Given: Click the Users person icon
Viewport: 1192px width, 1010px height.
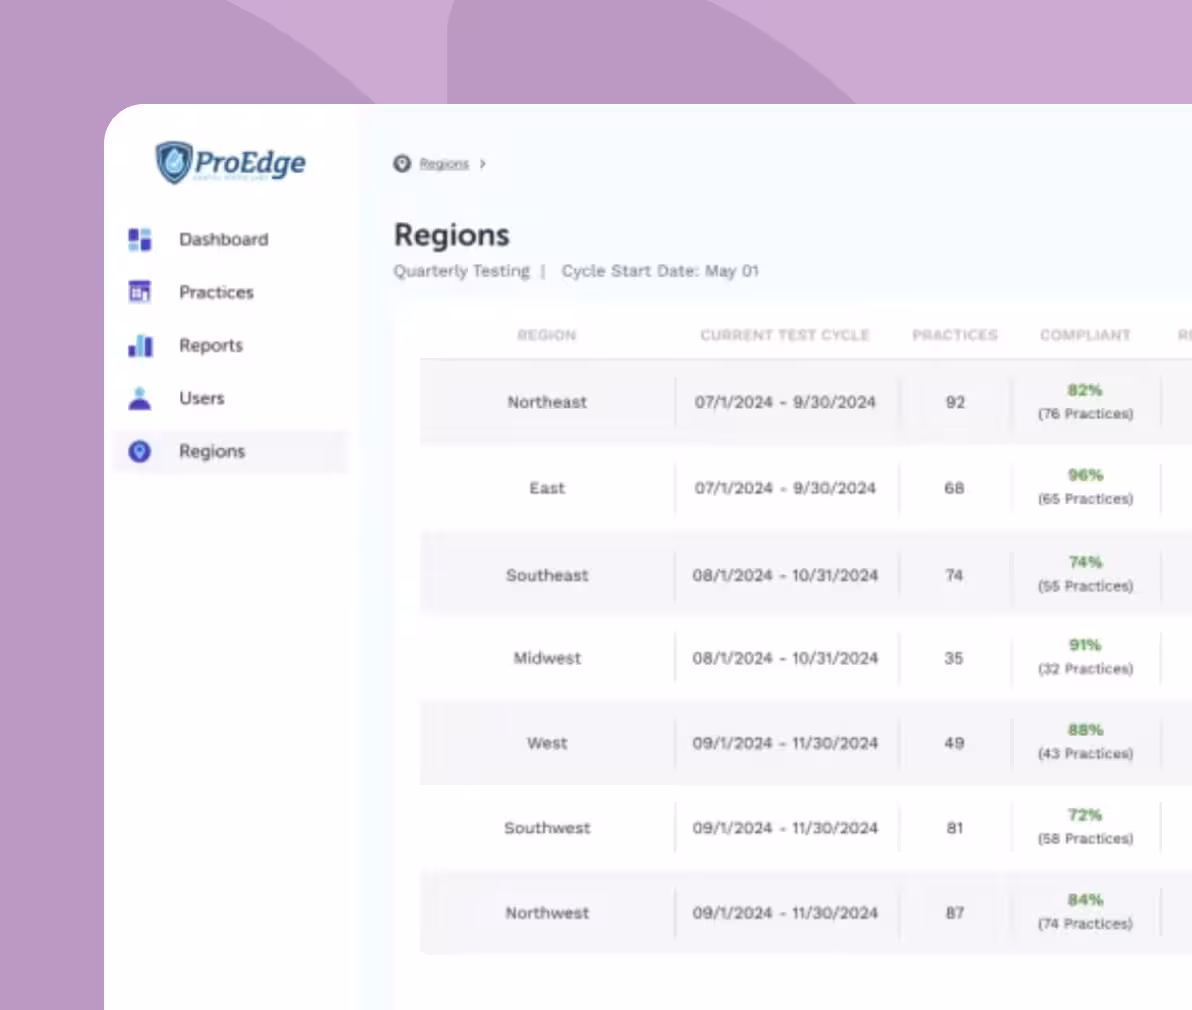Looking at the screenshot, I should click(x=140, y=398).
